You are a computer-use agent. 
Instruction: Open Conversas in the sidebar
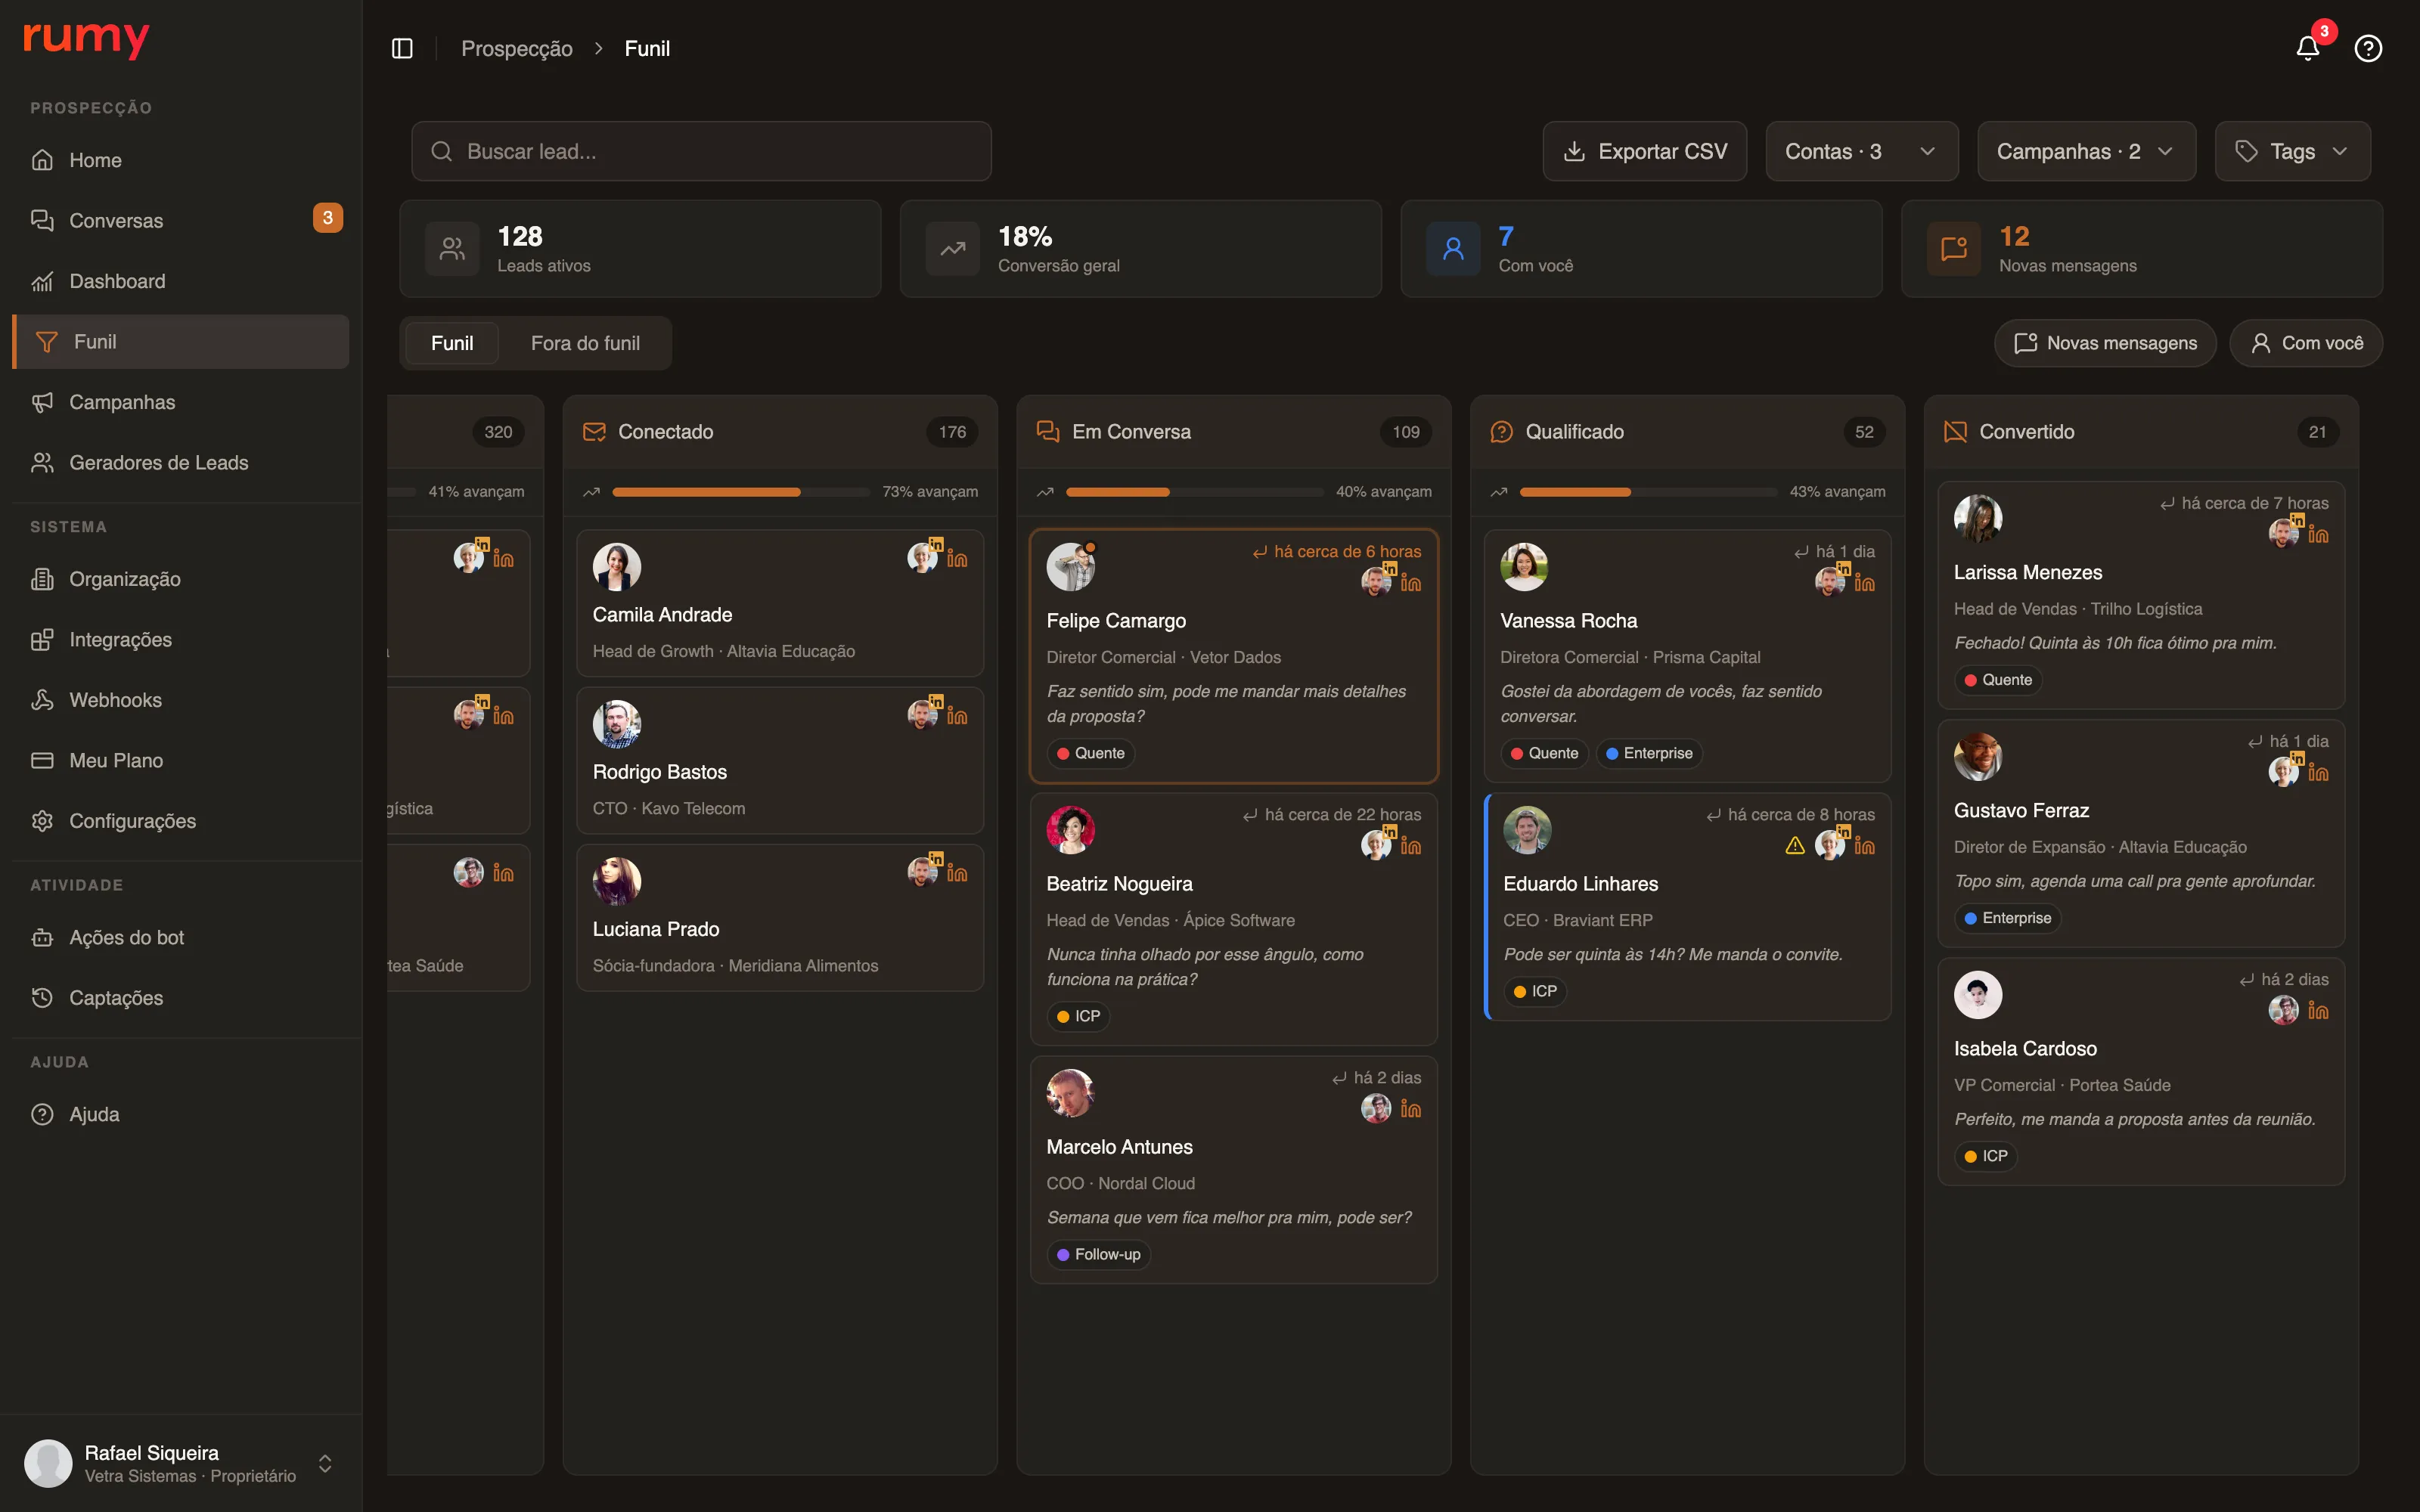click(181, 220)
